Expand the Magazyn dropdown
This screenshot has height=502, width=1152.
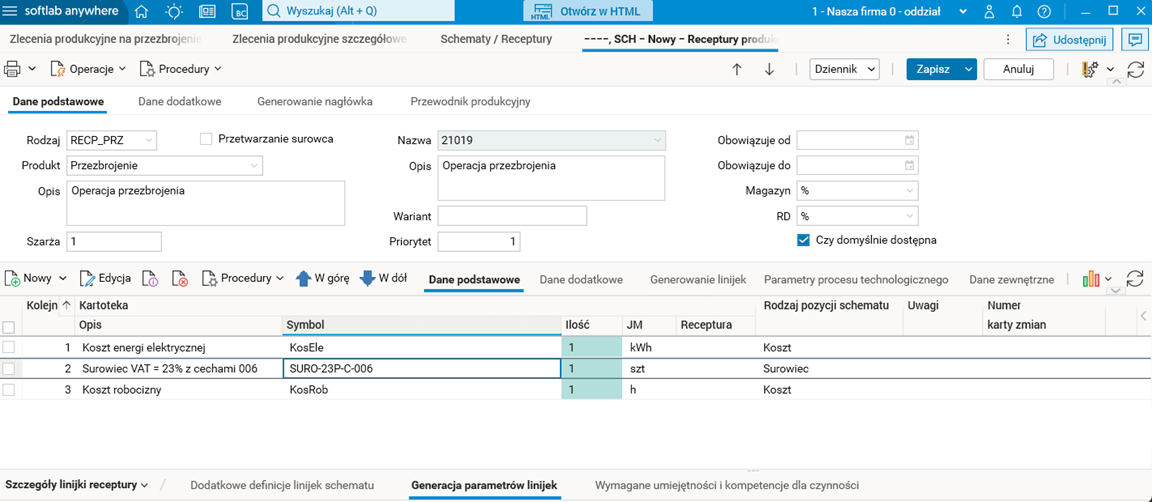point(909,190)
